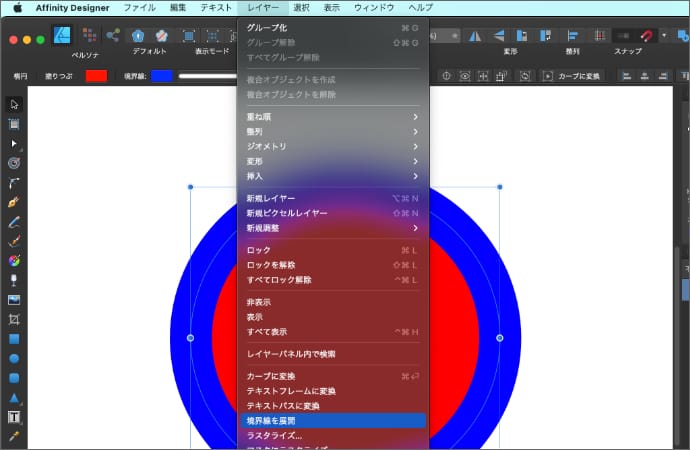Switch to Designer Persona icon
Image resolution: width=690 pixels, height=450 pixels.
coord(62,36)
